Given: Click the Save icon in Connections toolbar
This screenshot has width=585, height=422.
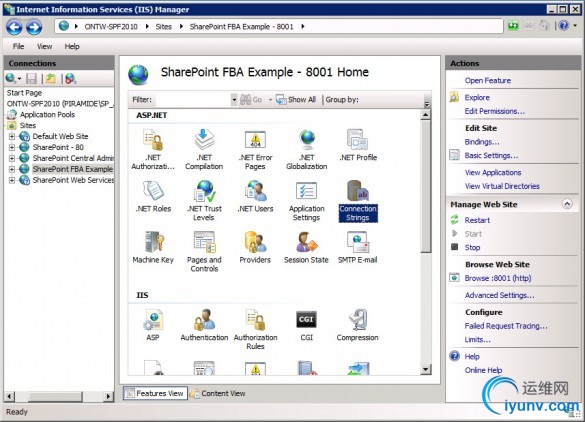Looking at the screenshot, I should tap(31, 78).
